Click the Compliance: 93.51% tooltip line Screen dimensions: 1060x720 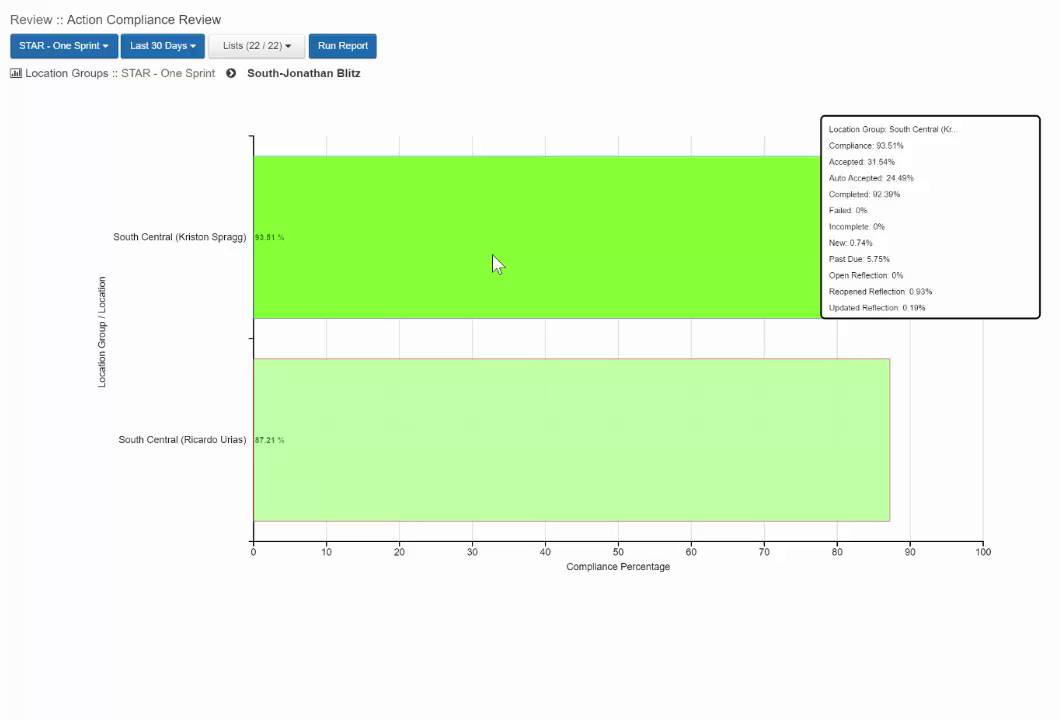(866, 146)
